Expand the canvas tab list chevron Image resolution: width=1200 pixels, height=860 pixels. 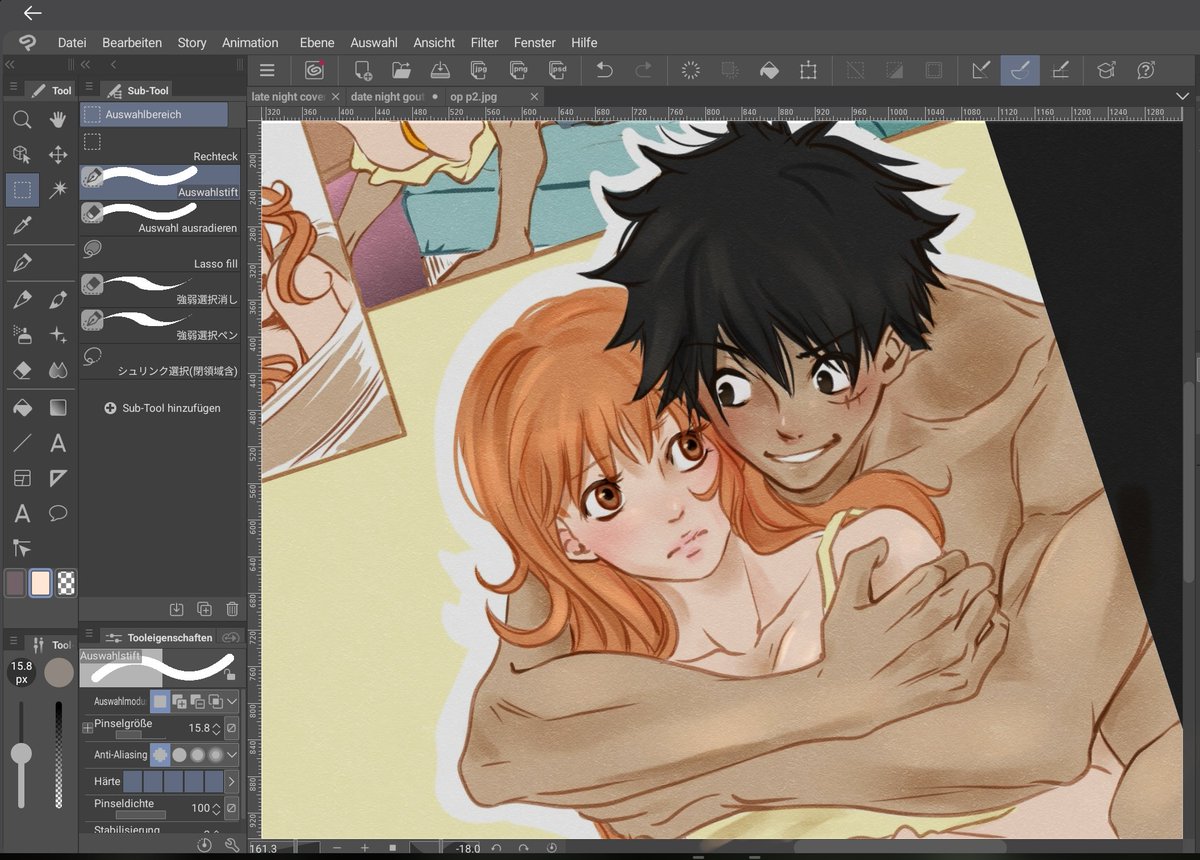click(x=1183, y=96)
